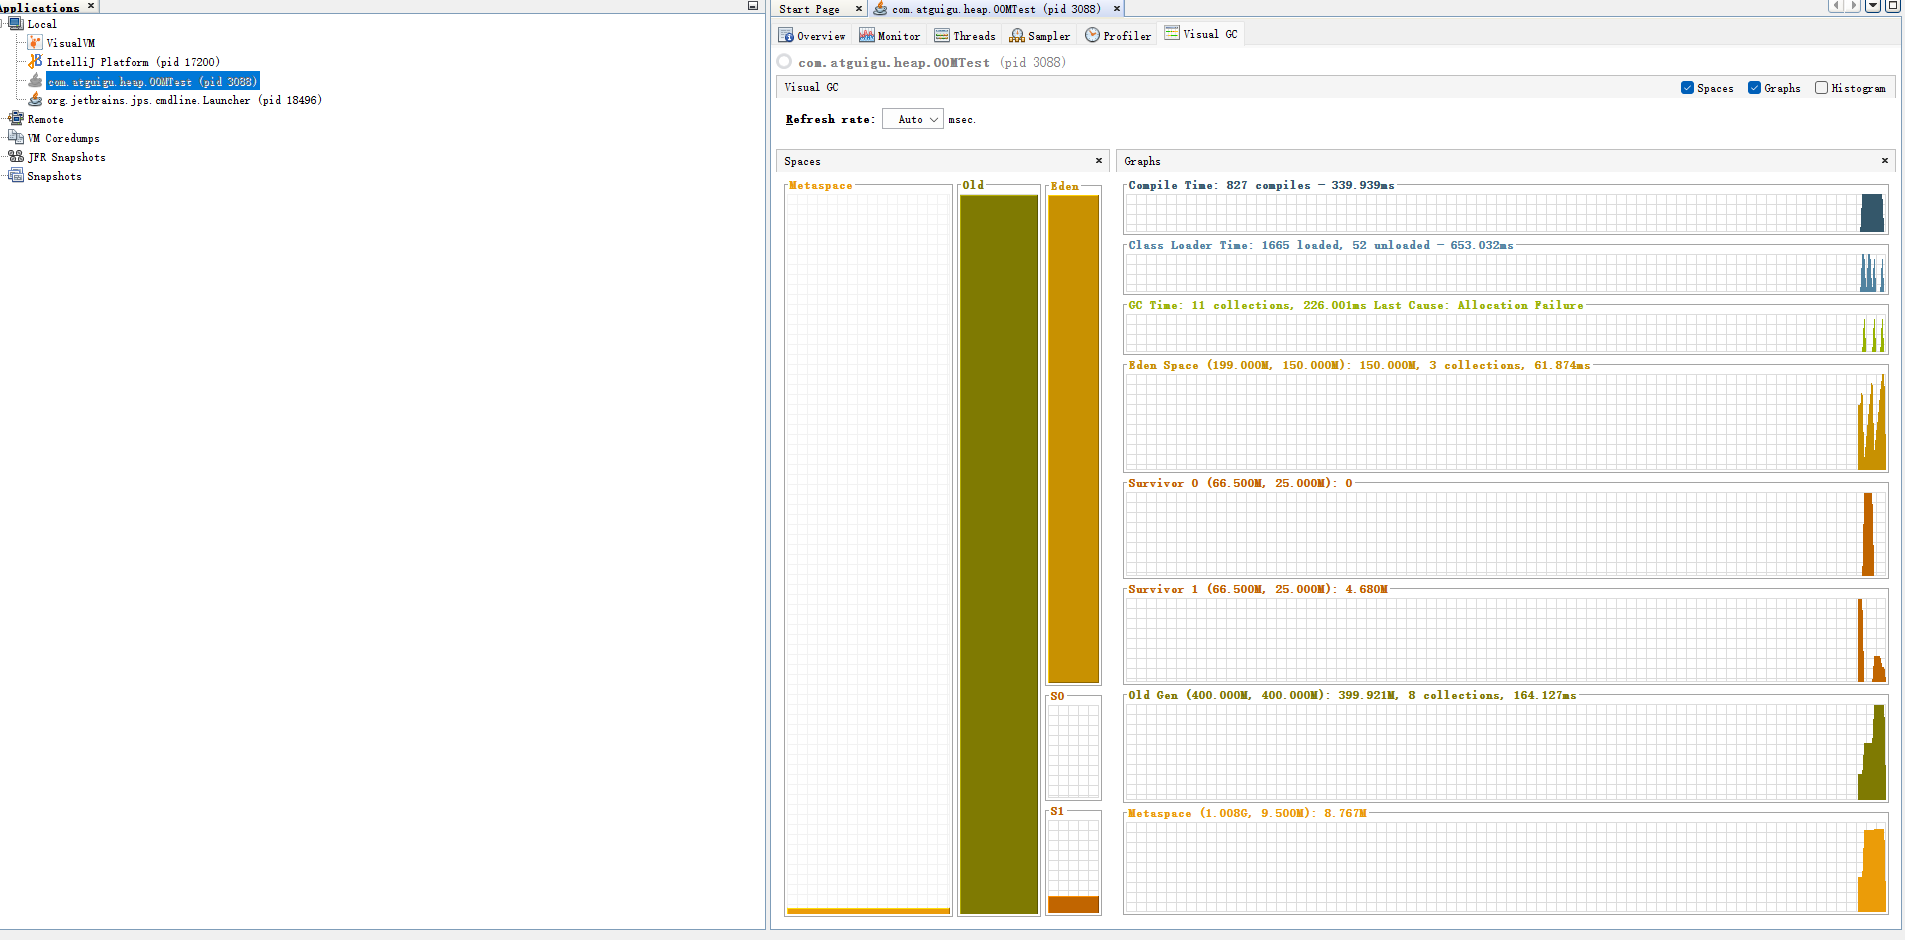This screenshot has width=1905, height=940.
Task: Click the GC Time graph
Action: (x=1505, y=333)
